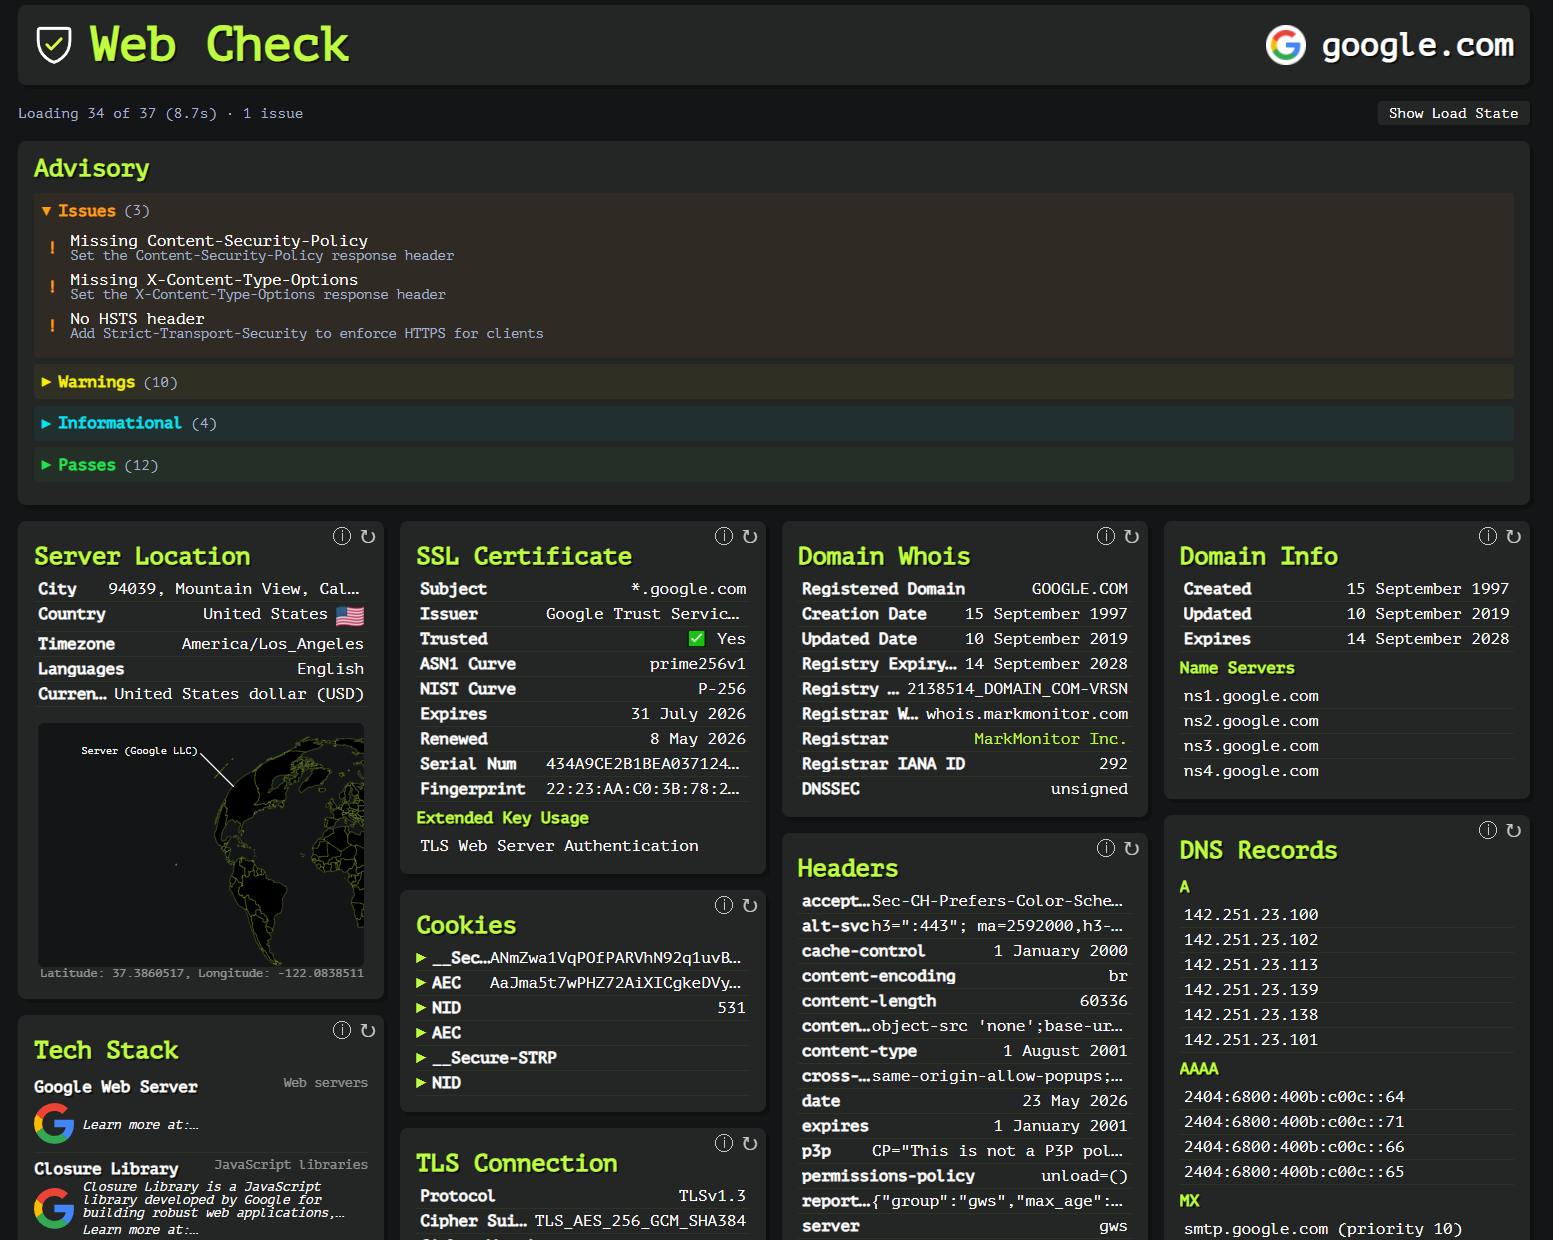
Task: Follow Learn more link under Closure Library
Action: coord(141,1230)
